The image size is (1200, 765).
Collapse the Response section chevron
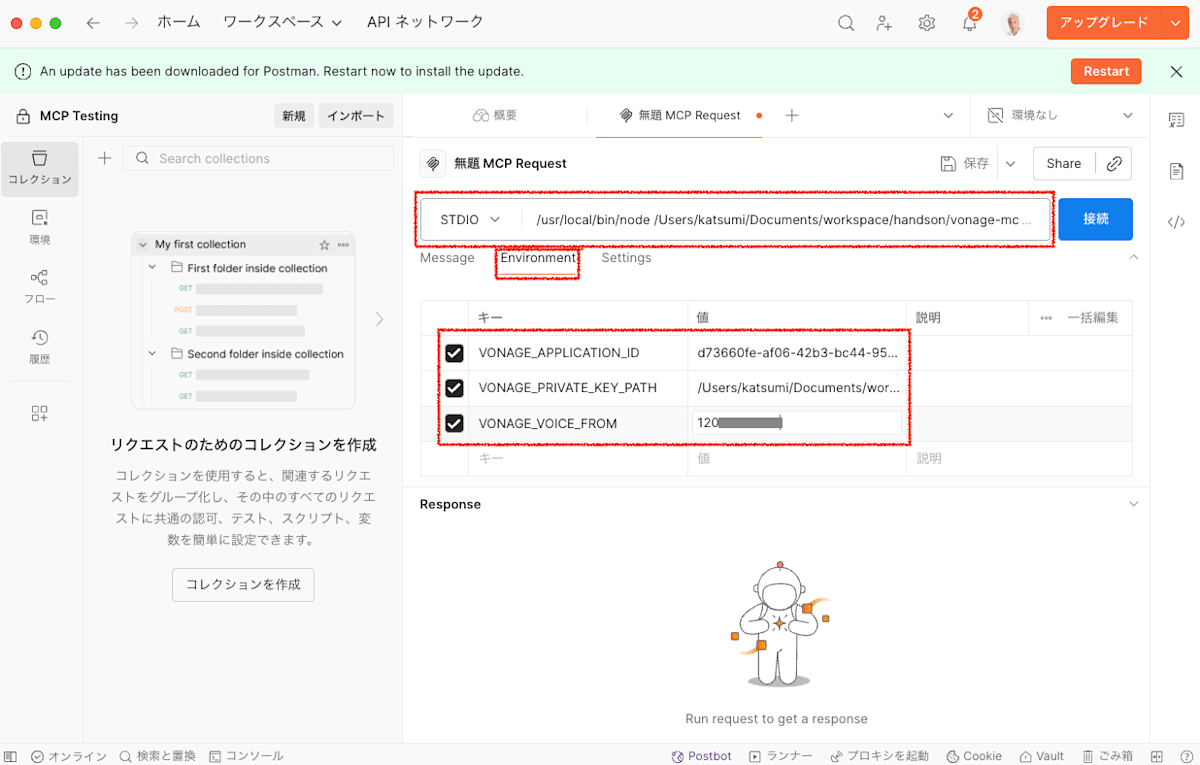coord(1133,504)
